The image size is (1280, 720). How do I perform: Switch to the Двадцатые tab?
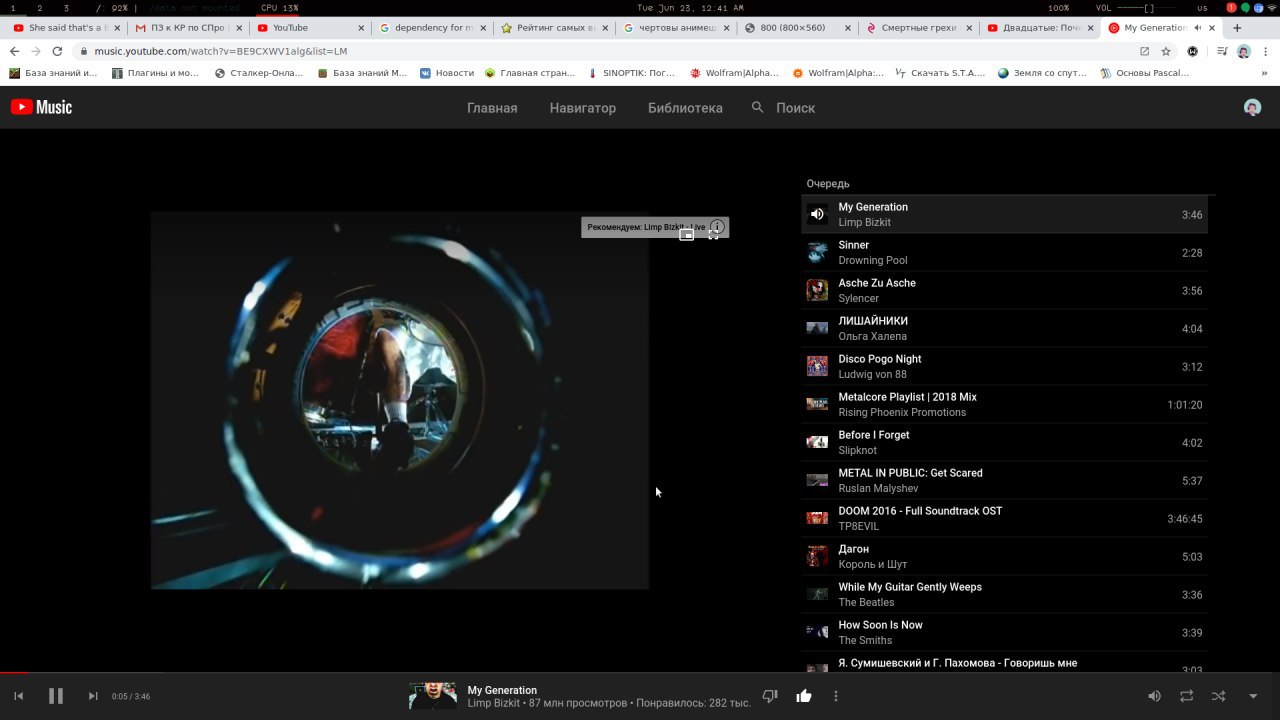(1039, 28)
